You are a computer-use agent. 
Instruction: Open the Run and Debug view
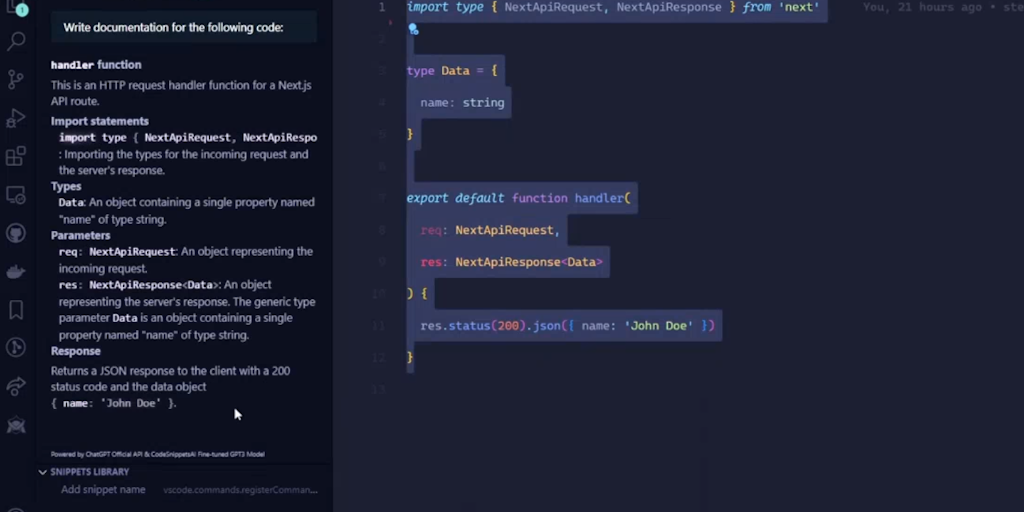(16, 118)
